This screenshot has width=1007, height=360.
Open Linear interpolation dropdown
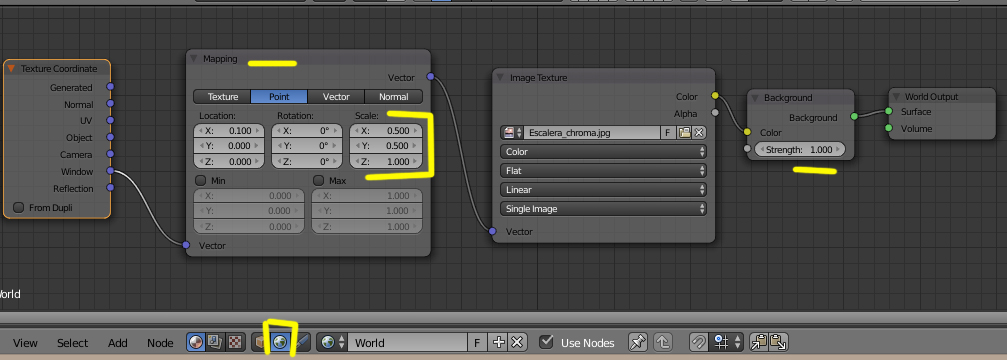[x=603, y=190]
